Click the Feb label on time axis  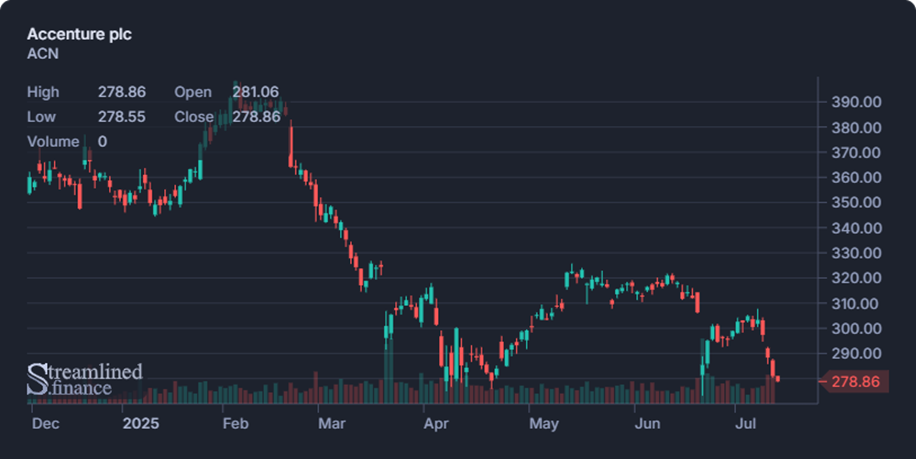pos(235,423)
